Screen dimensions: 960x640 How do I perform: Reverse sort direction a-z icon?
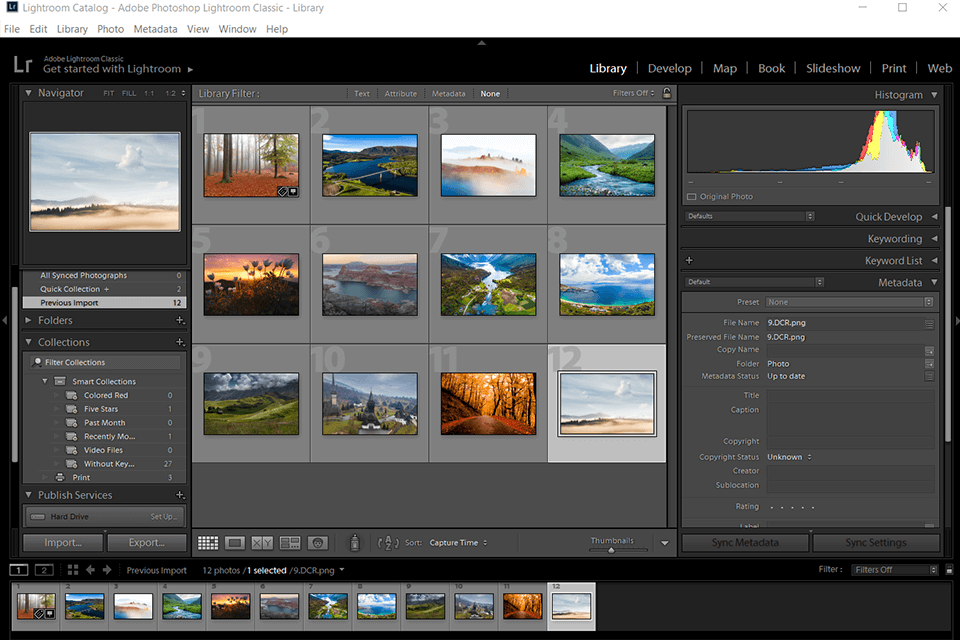click(x=388, y=543)
